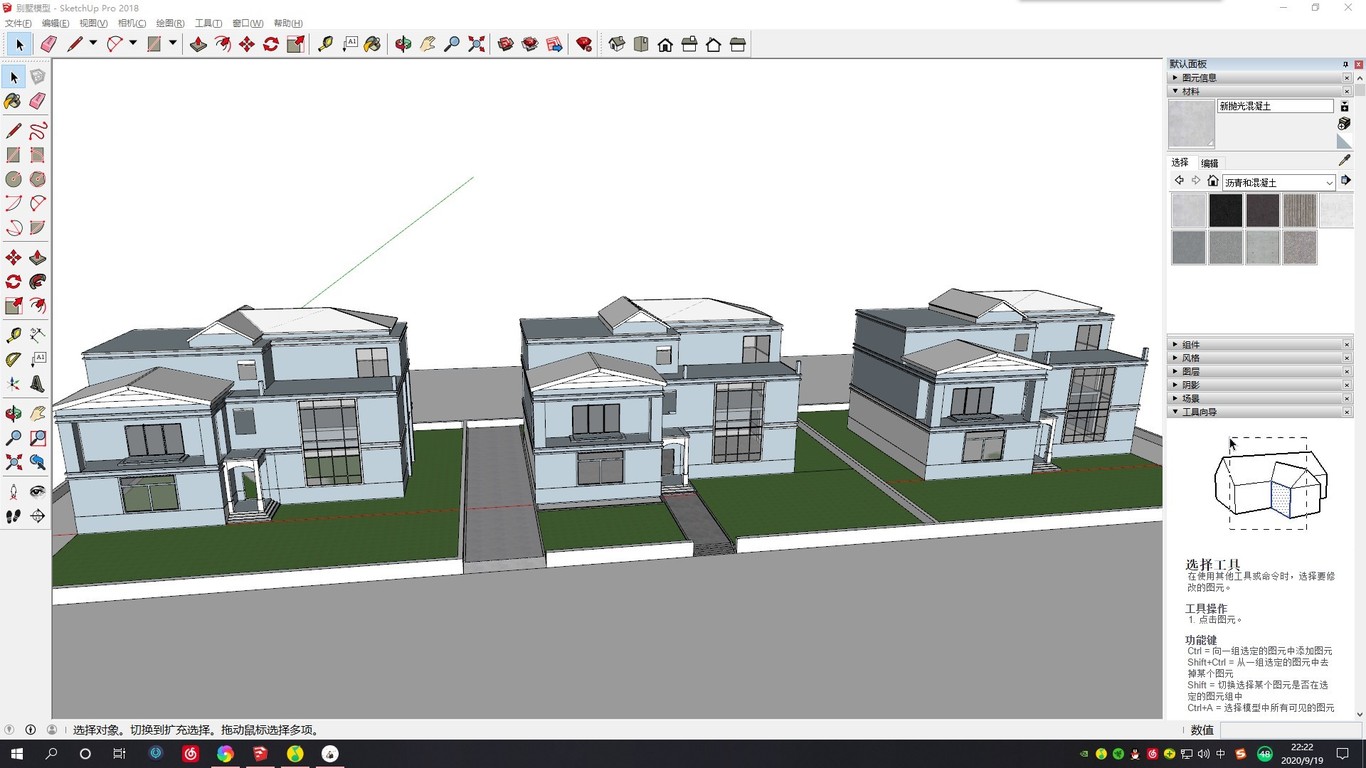
Task: Click the Sample Paint eyedropper in Materials
Action: pos(1345,160)
